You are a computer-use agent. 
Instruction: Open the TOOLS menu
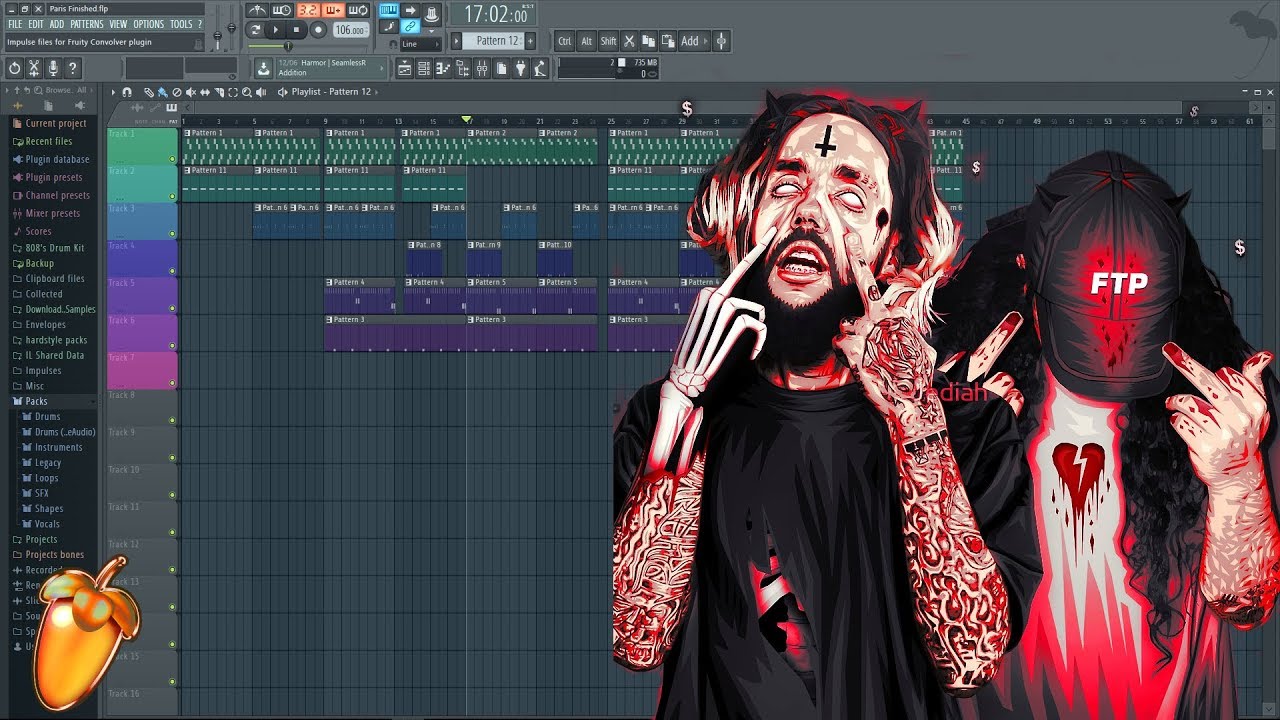coord(180,24)
